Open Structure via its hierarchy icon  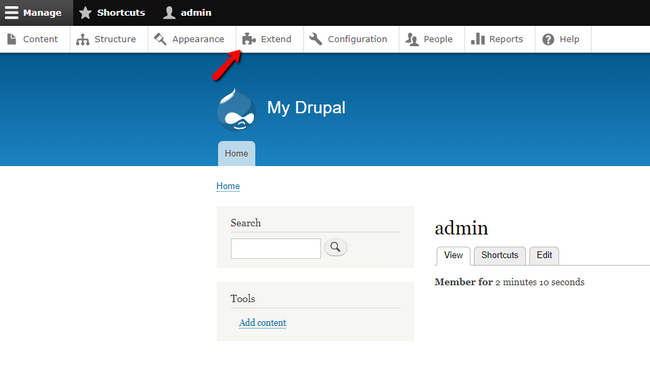tap(82, 39)
